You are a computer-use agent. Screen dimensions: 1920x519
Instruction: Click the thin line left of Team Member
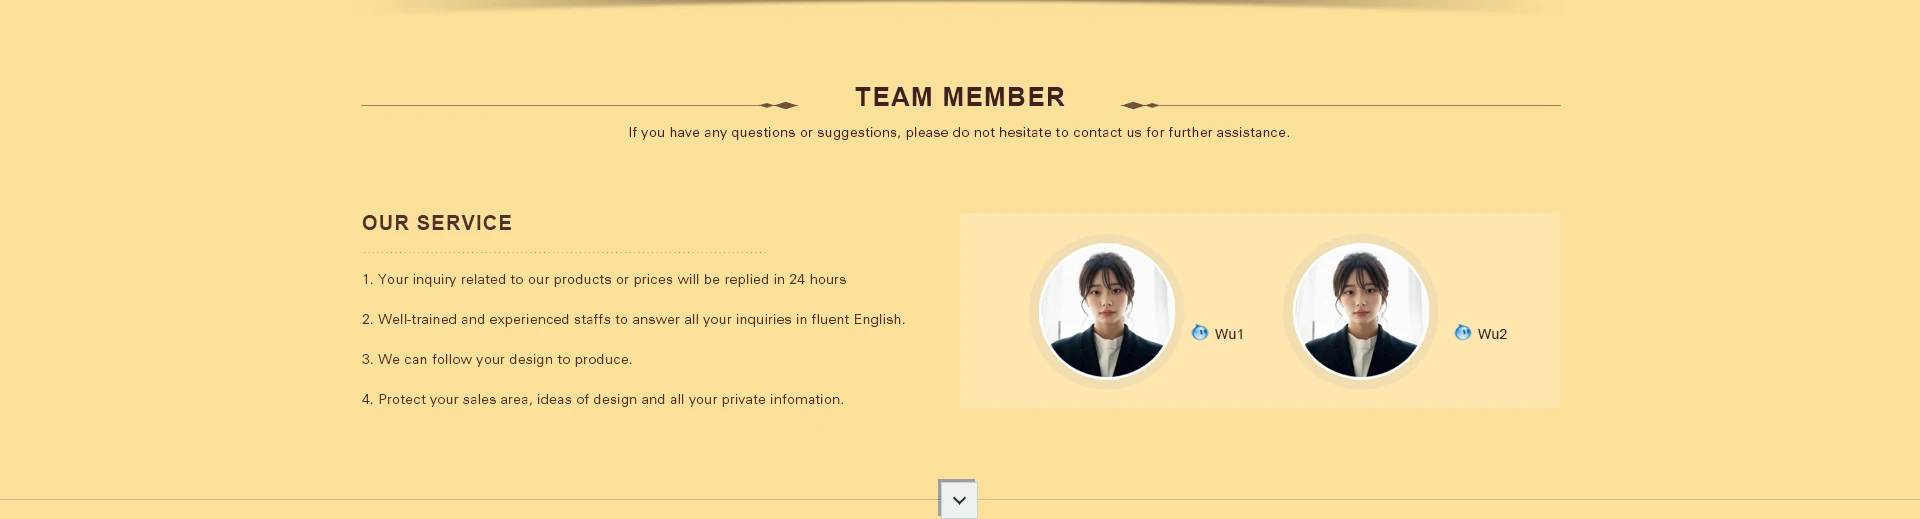click(x=560, y=105)
